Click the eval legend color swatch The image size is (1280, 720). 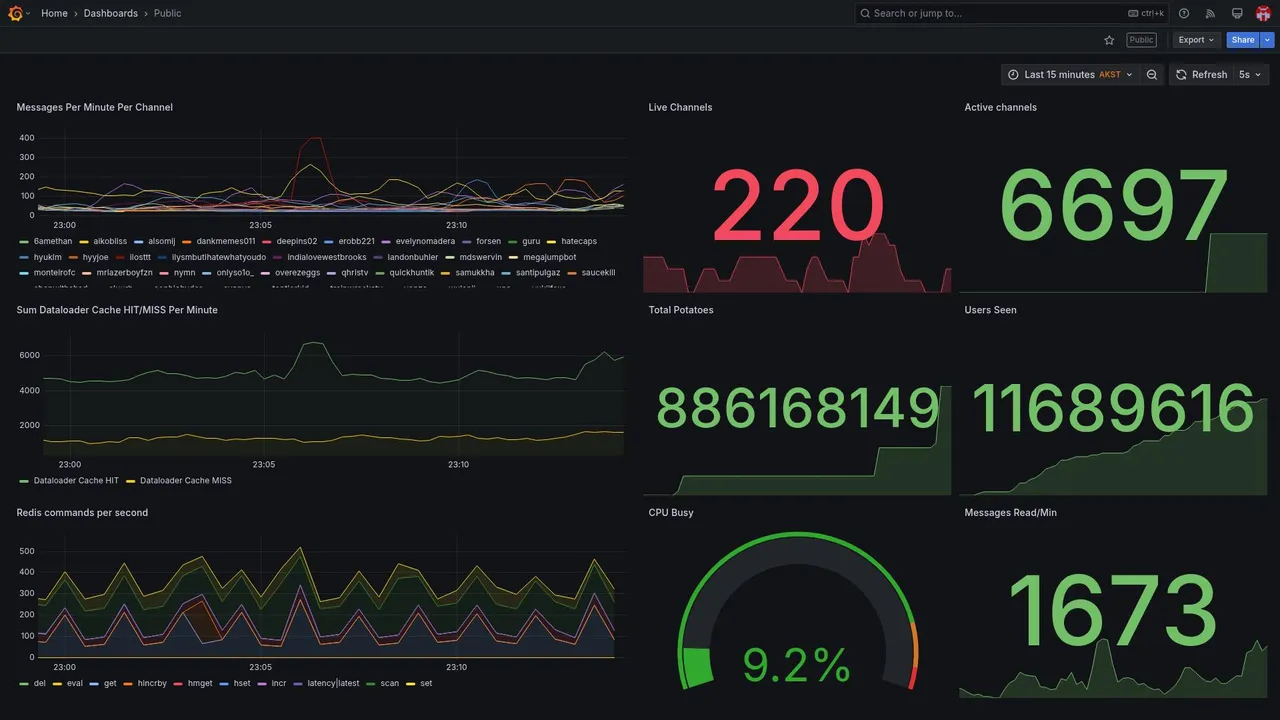[x=57, y=683]
